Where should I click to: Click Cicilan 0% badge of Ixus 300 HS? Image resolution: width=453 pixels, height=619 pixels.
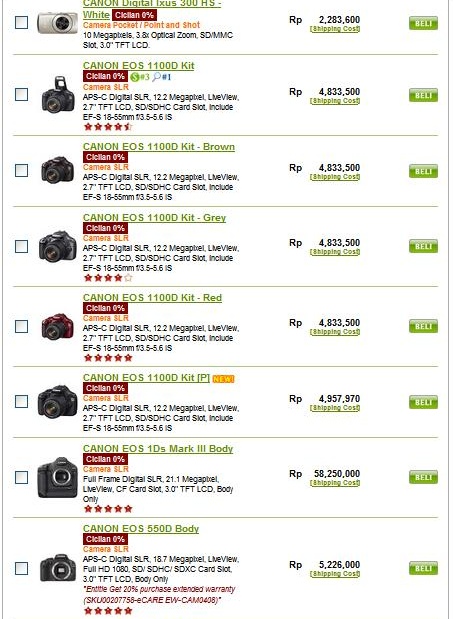point(134,15)
